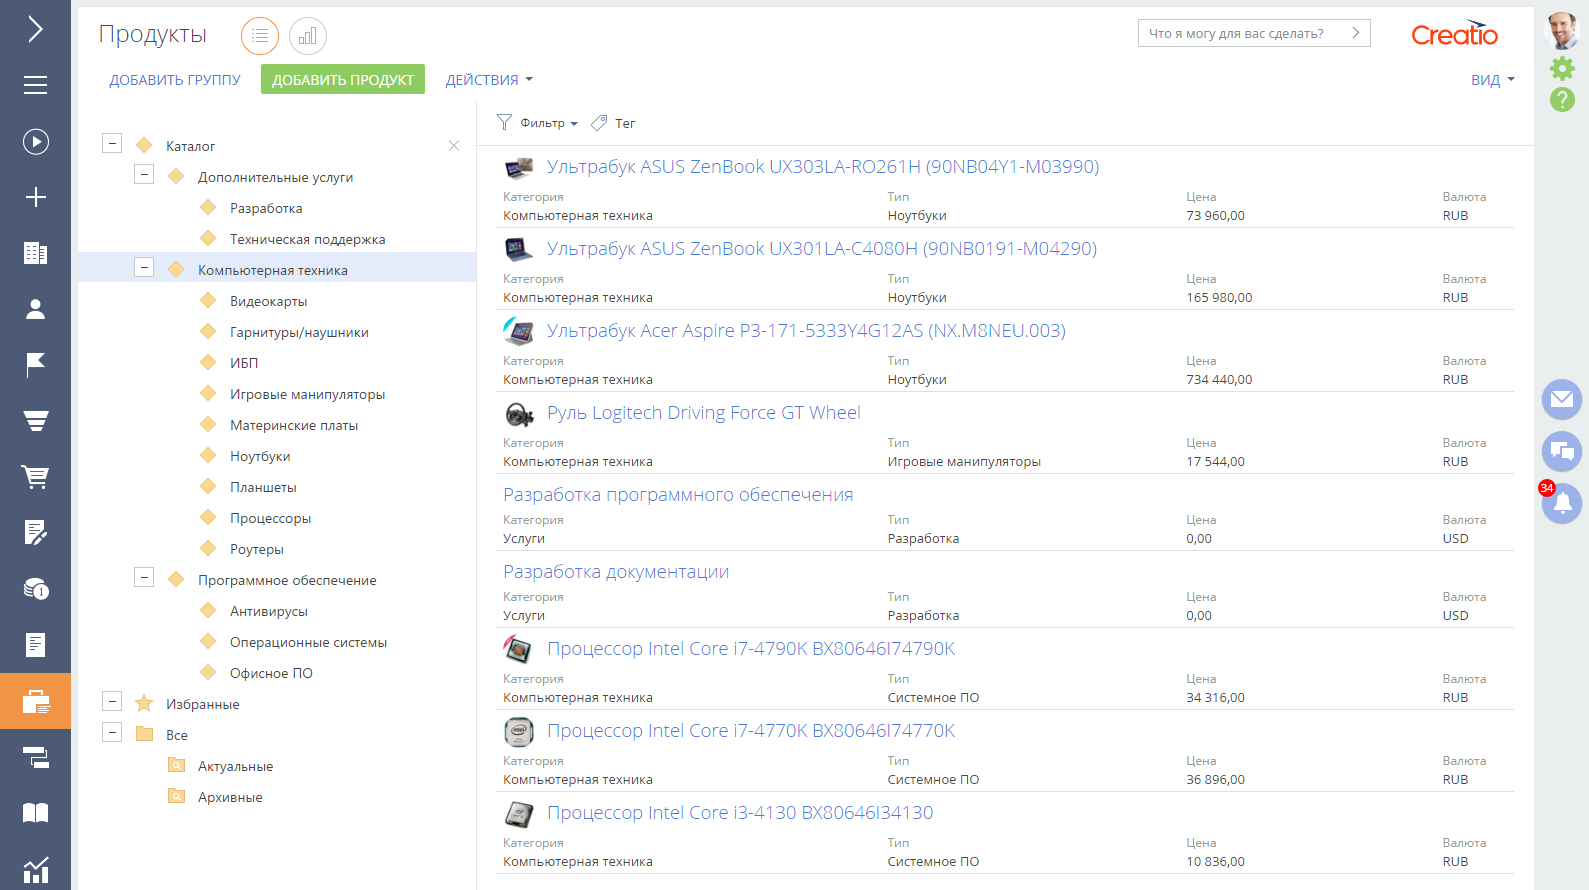Collapse the Избранные node
This screenshot has height=890, width=1589.
112,701
